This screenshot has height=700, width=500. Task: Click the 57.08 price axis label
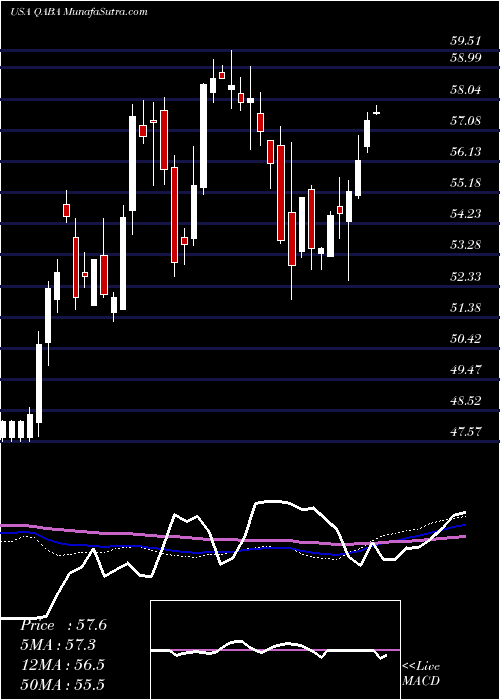466,121
